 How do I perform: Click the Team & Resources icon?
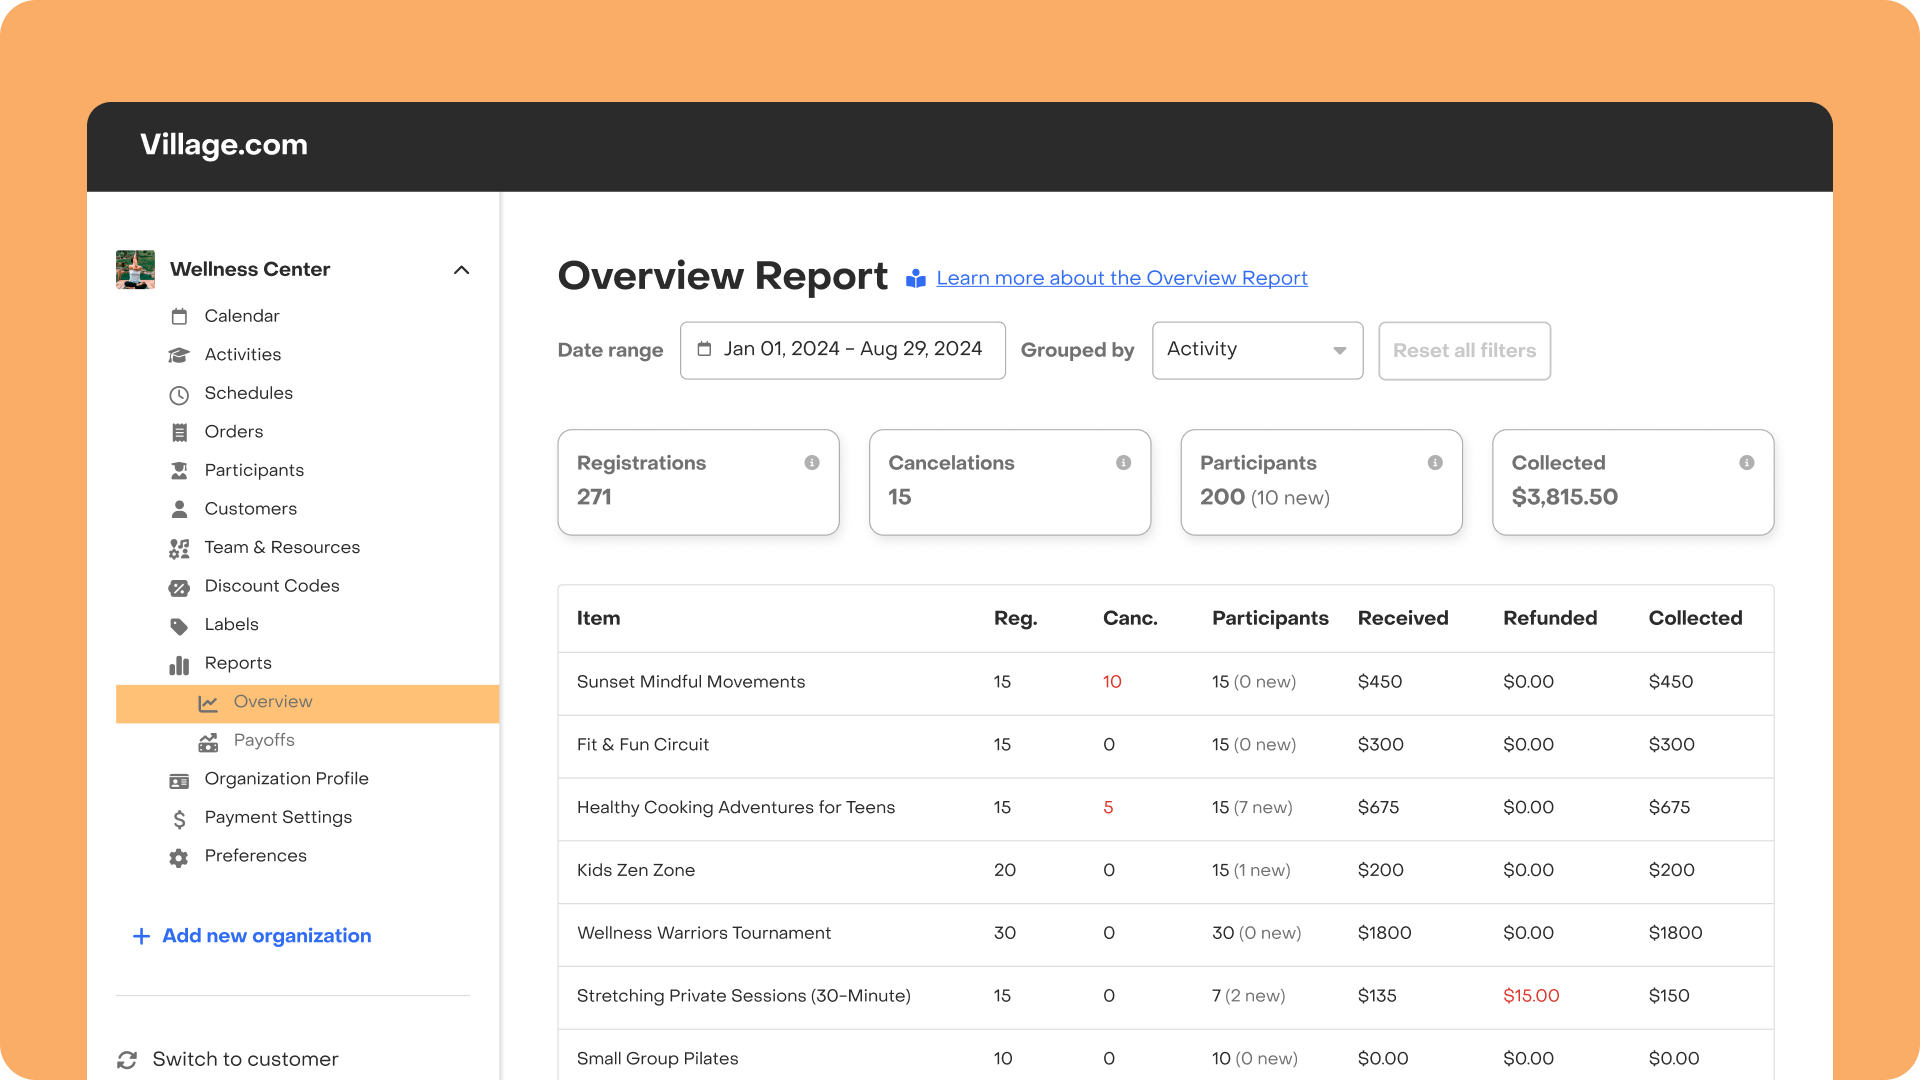click(x=179, y=548)
